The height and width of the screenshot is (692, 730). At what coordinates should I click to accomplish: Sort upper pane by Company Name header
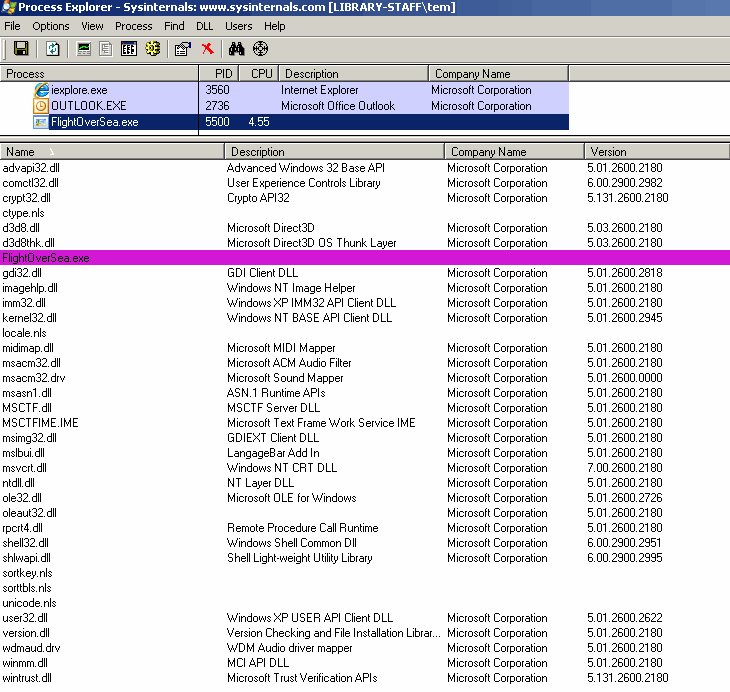(498, 74)
